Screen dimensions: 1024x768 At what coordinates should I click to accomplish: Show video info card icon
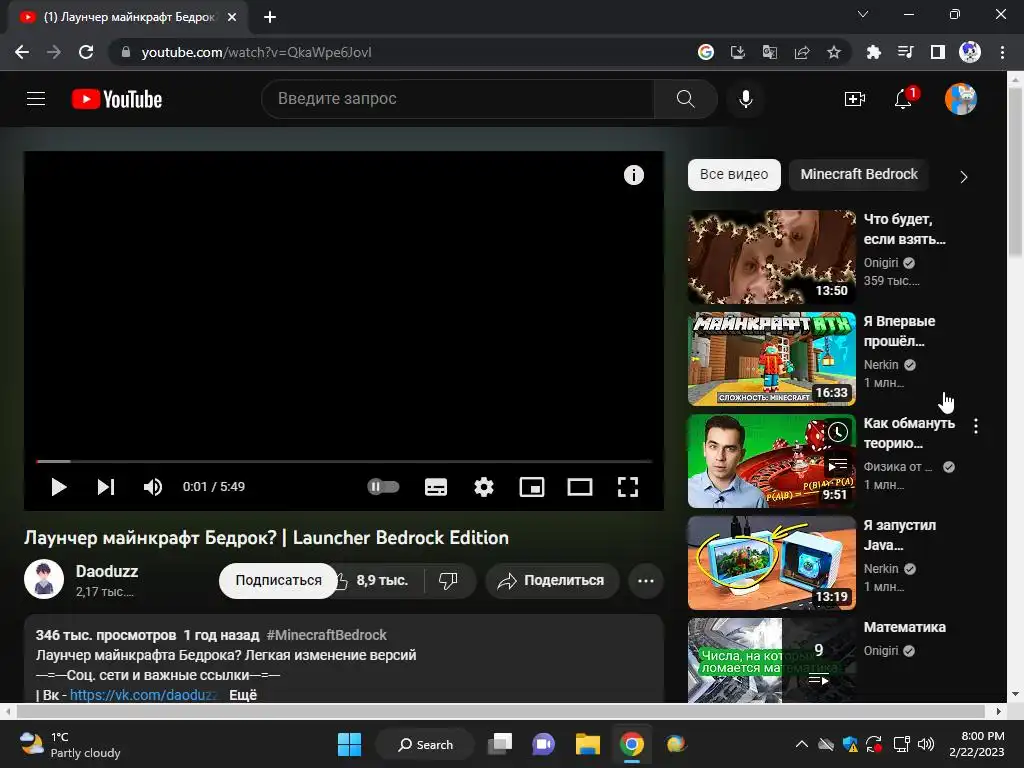(x=633, y=175)
